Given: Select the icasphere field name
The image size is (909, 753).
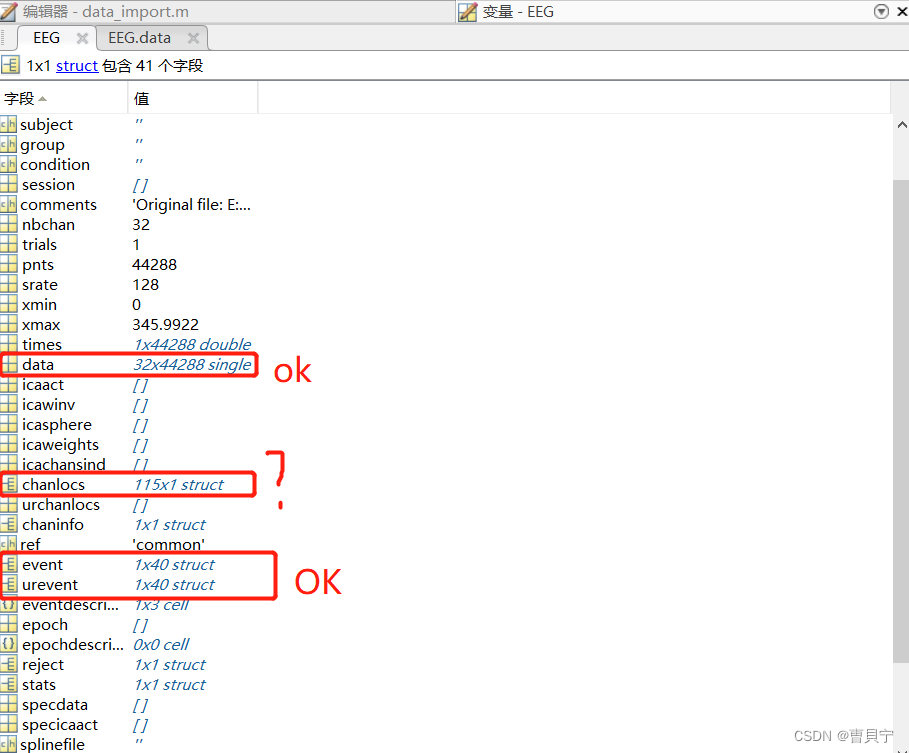Looking at the screenshot, I should coord(57,425).
